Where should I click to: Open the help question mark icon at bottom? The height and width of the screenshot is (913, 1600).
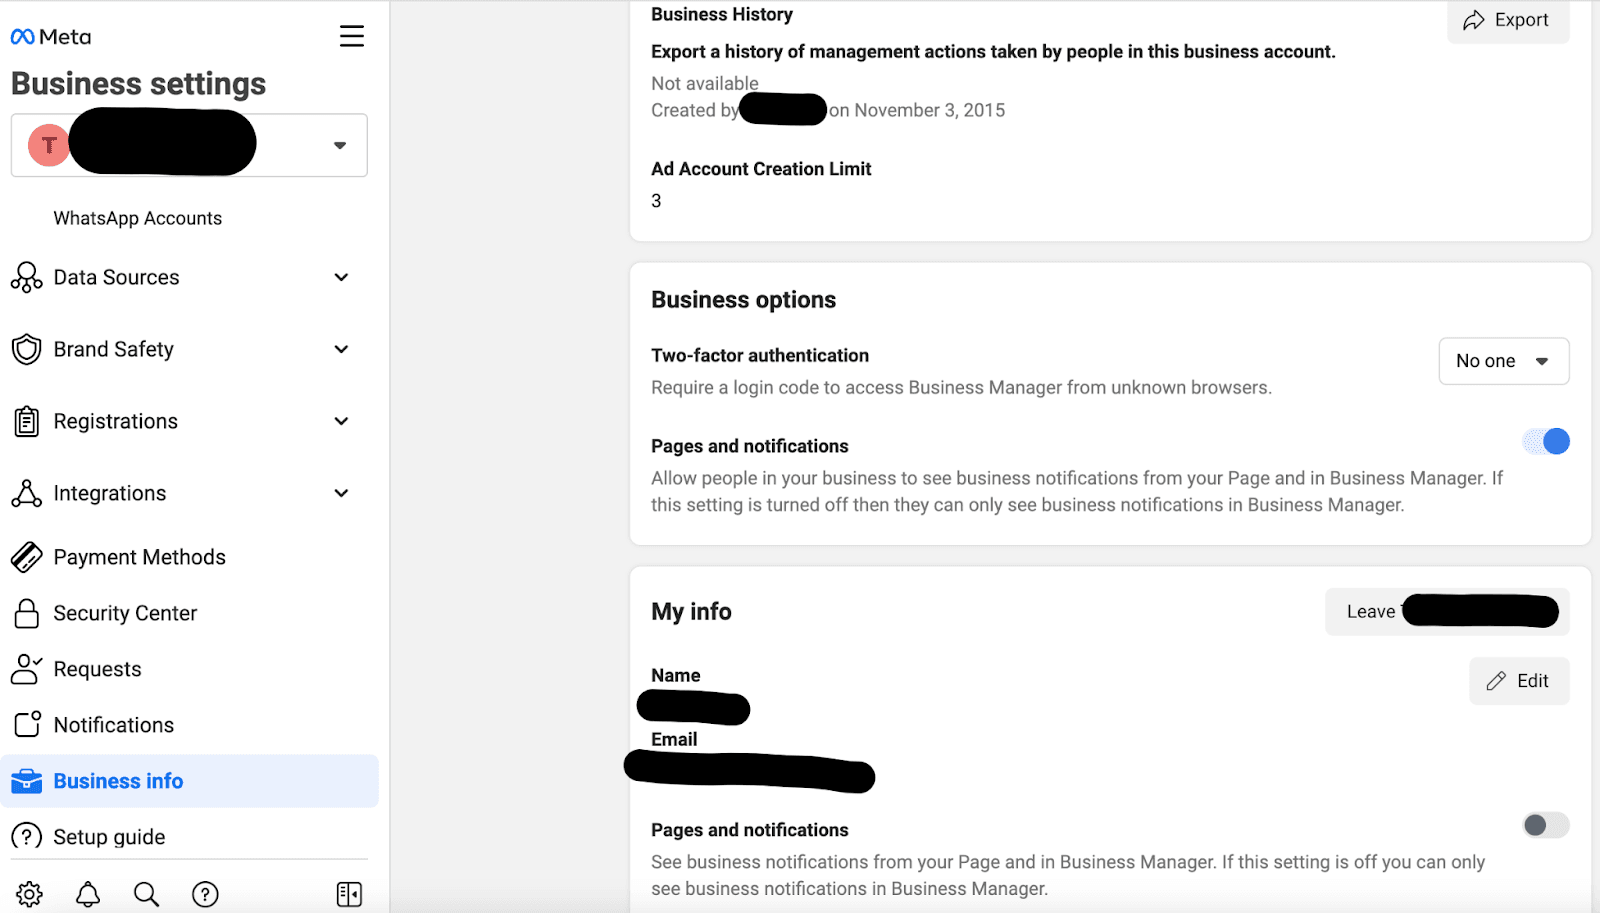[205, 894]
